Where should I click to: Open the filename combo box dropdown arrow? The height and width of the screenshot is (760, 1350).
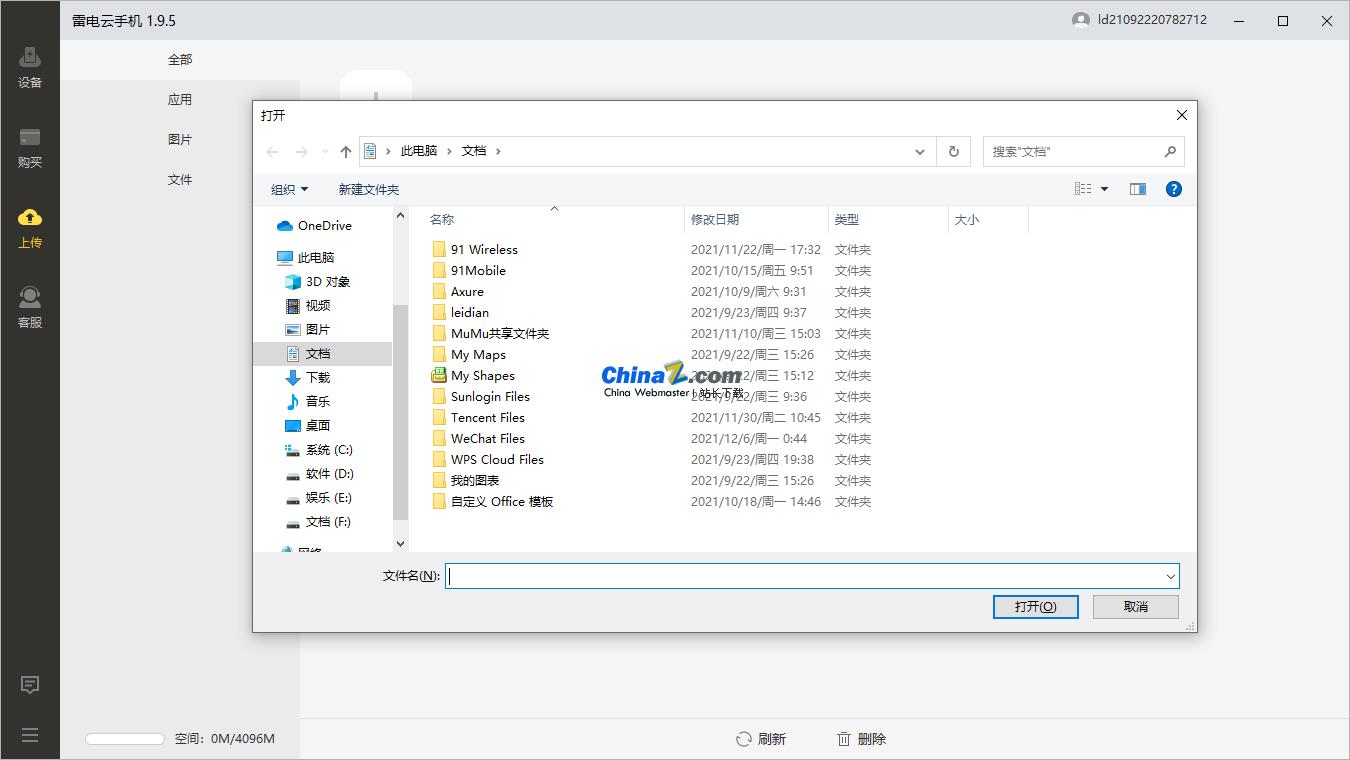click(x=1170, y=576)
